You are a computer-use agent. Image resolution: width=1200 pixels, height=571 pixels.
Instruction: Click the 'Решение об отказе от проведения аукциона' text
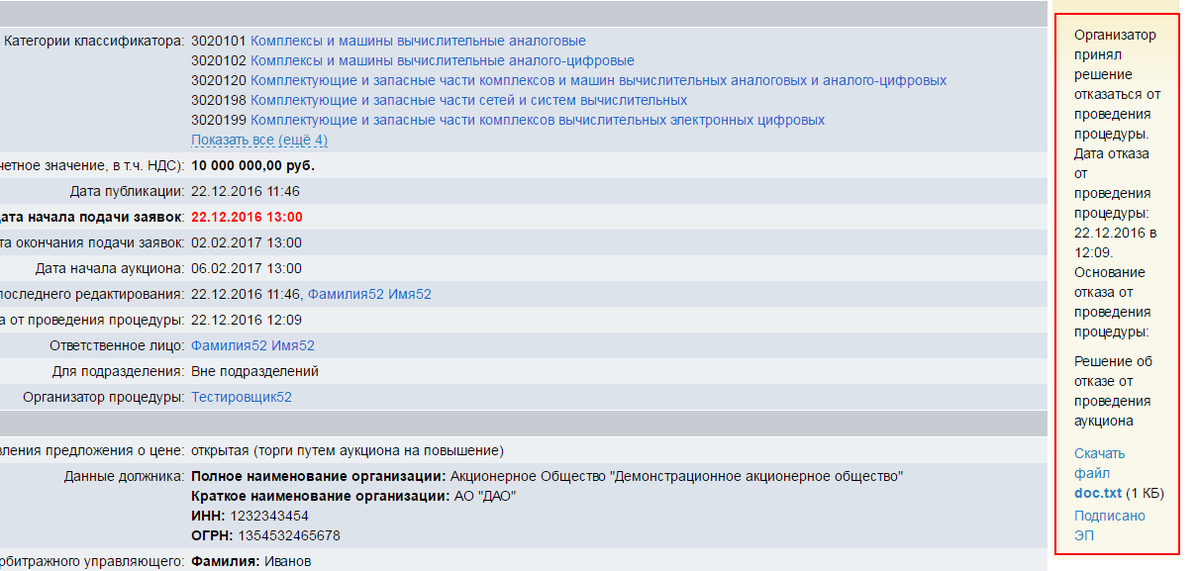click(x=1113, y=391)
